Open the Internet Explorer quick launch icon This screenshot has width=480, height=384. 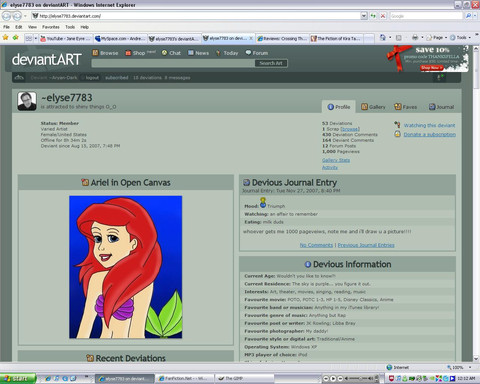[48, 378]
